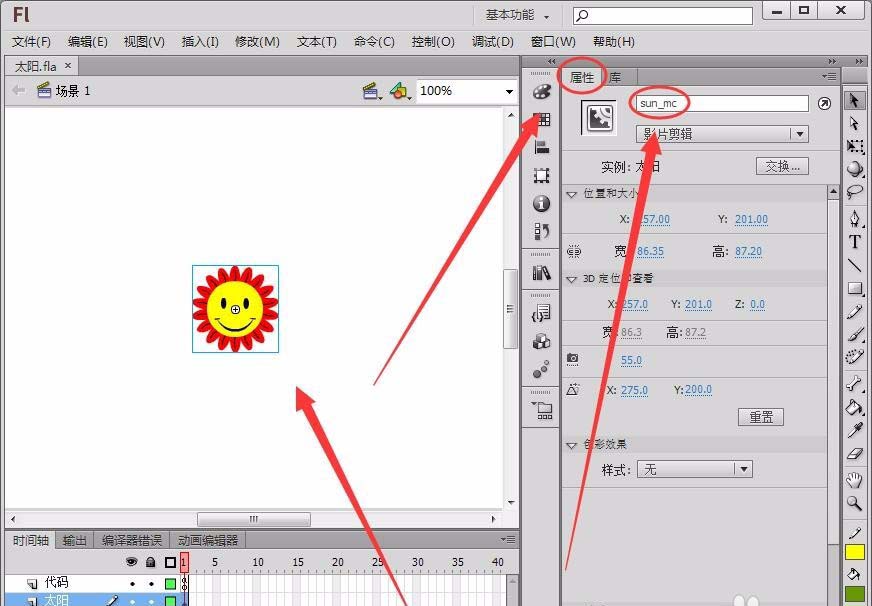Toggle visibility dot of 代码 layer

pyautogui.click(x=132, y=584)
